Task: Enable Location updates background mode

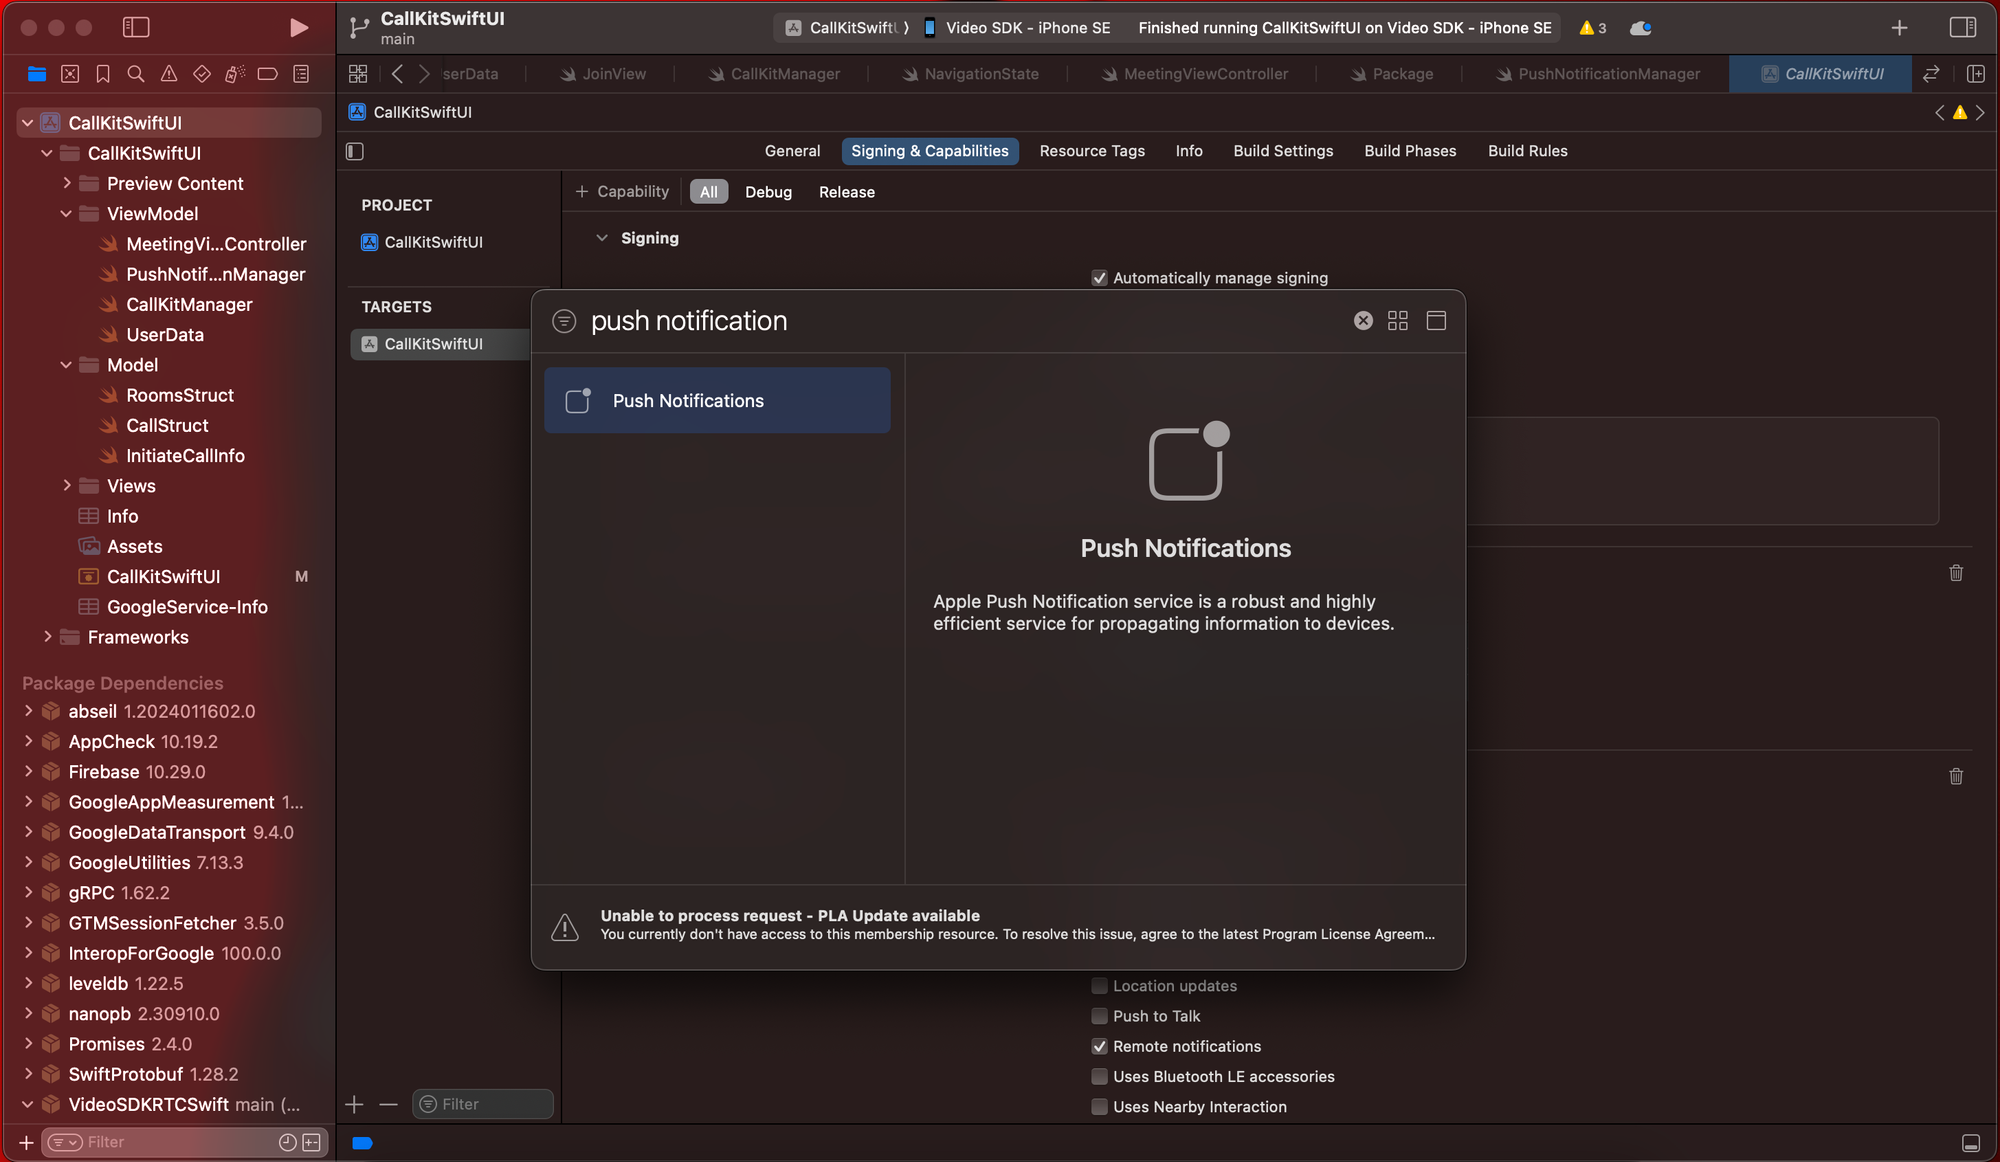Action: click(x=1099, y=986)
